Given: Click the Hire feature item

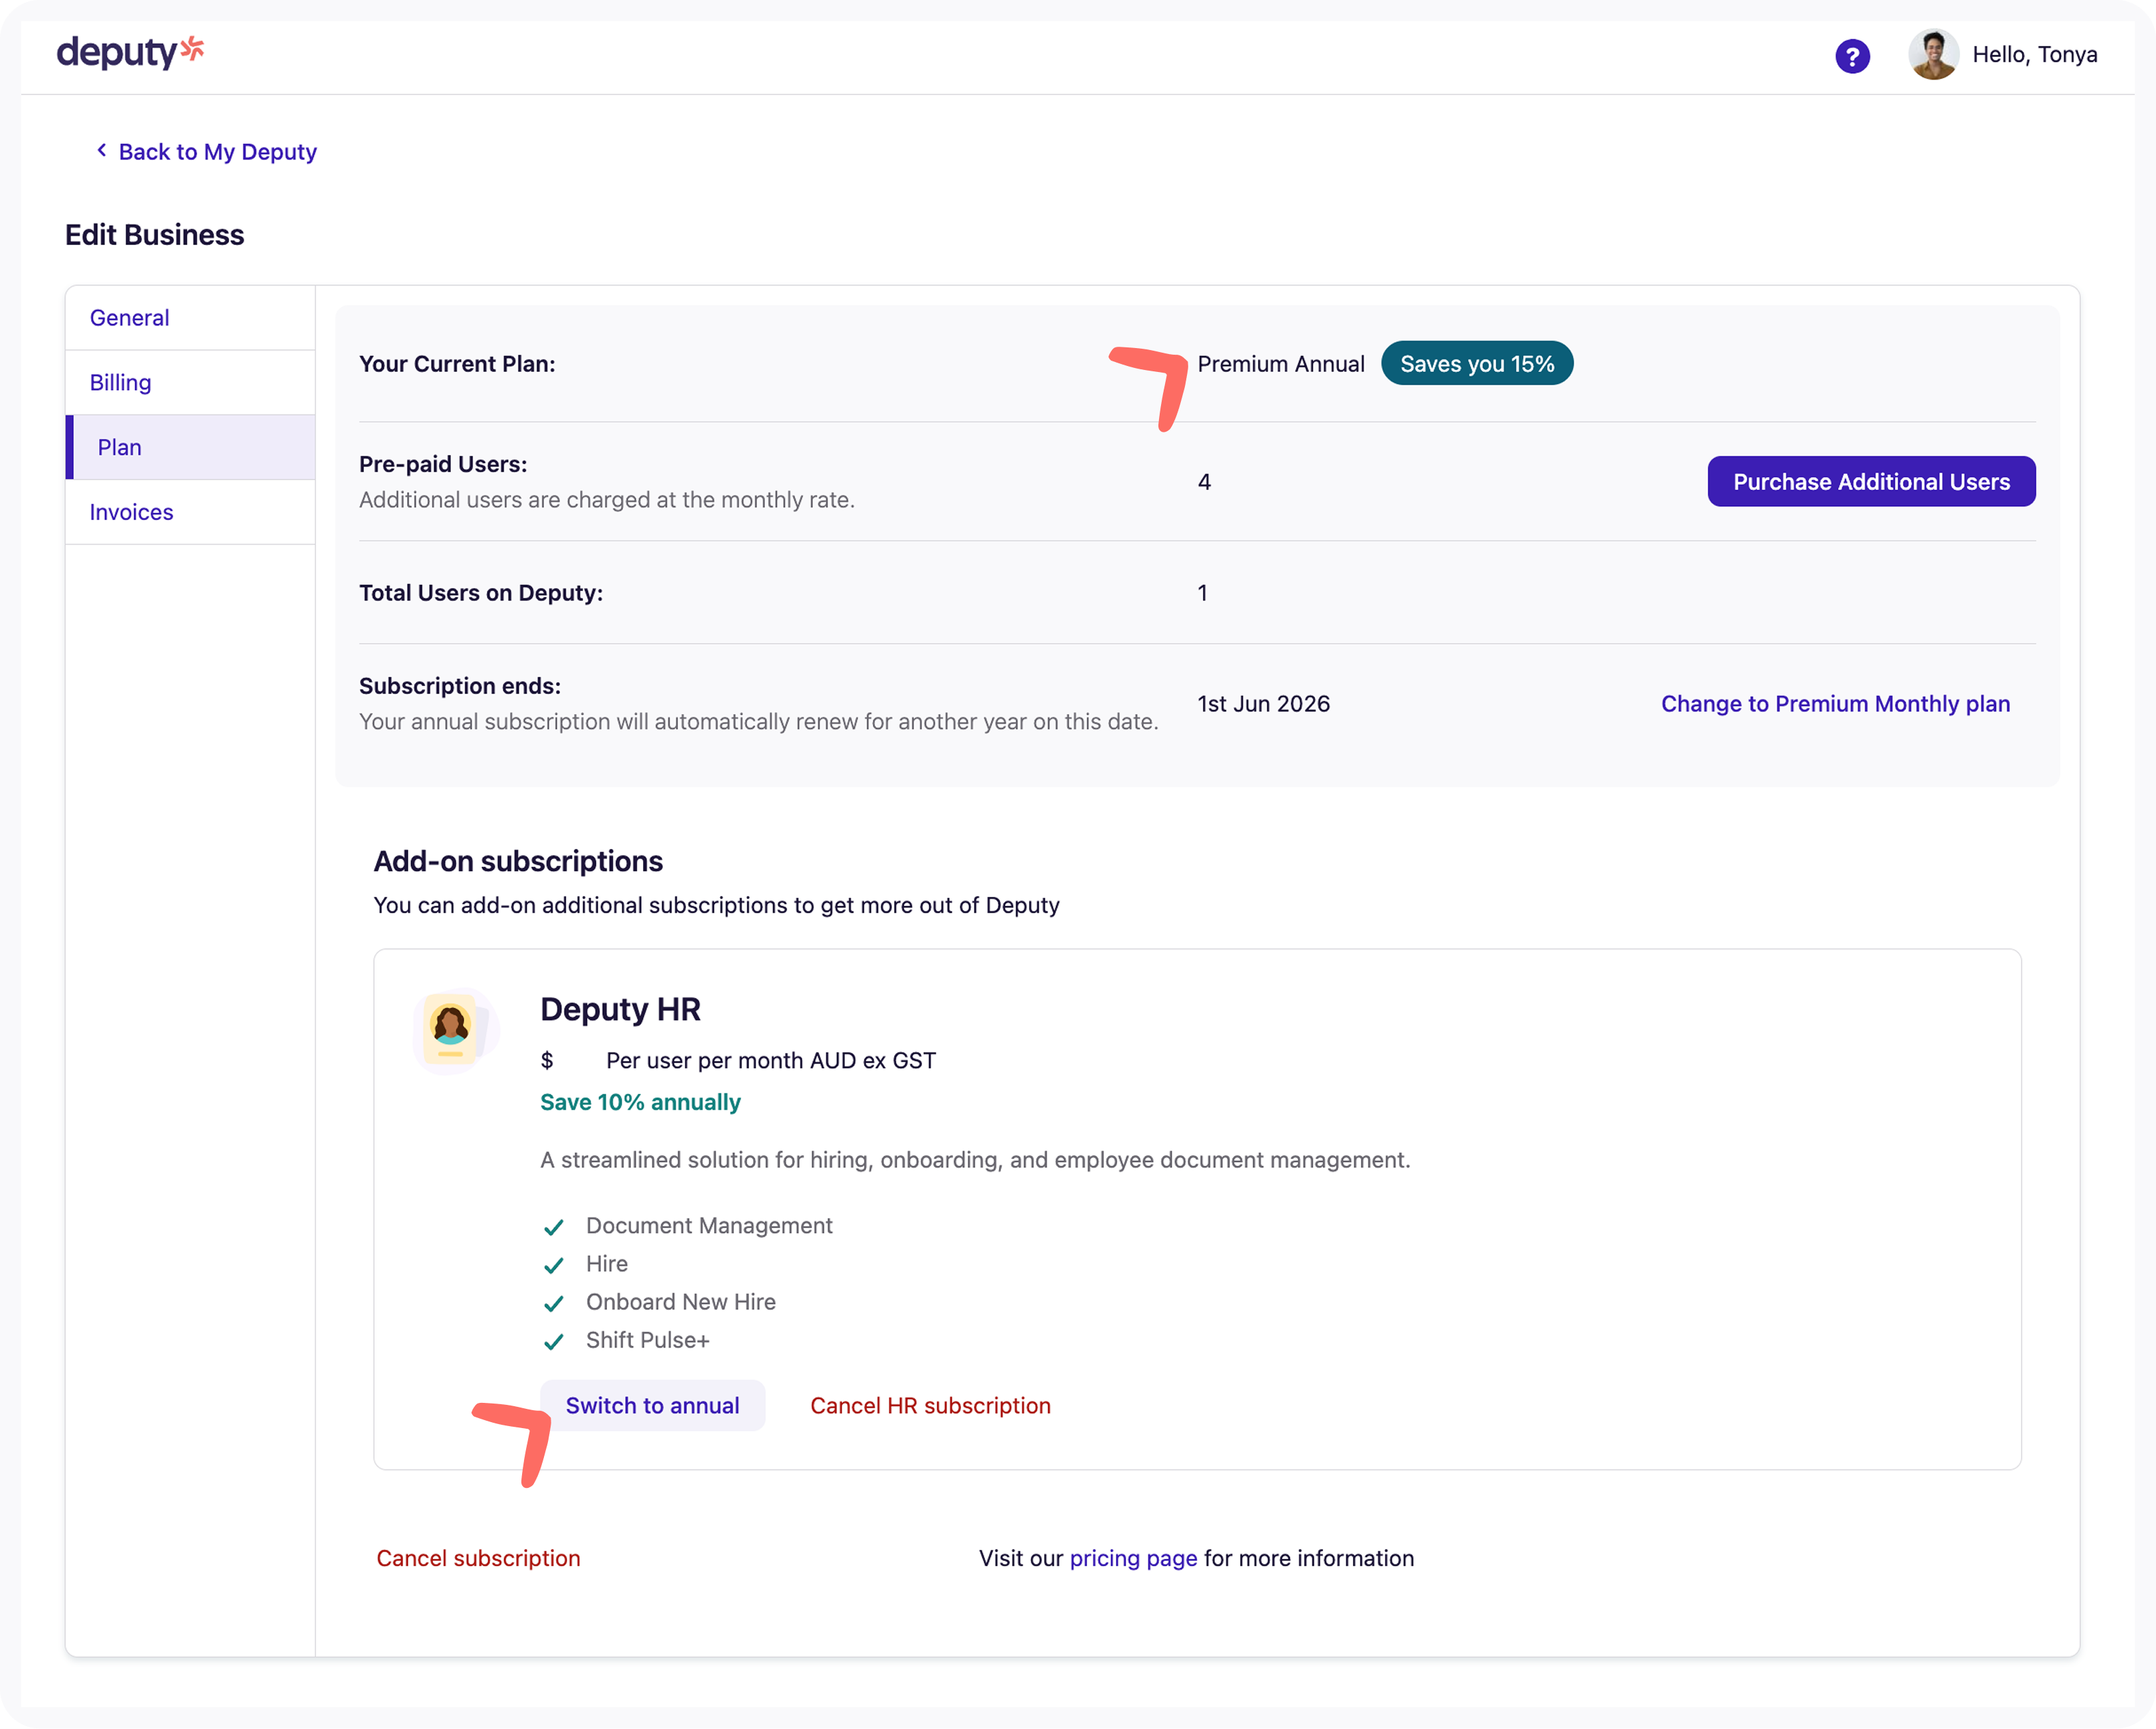Looking at the screenshot, I should (606, 1264).
